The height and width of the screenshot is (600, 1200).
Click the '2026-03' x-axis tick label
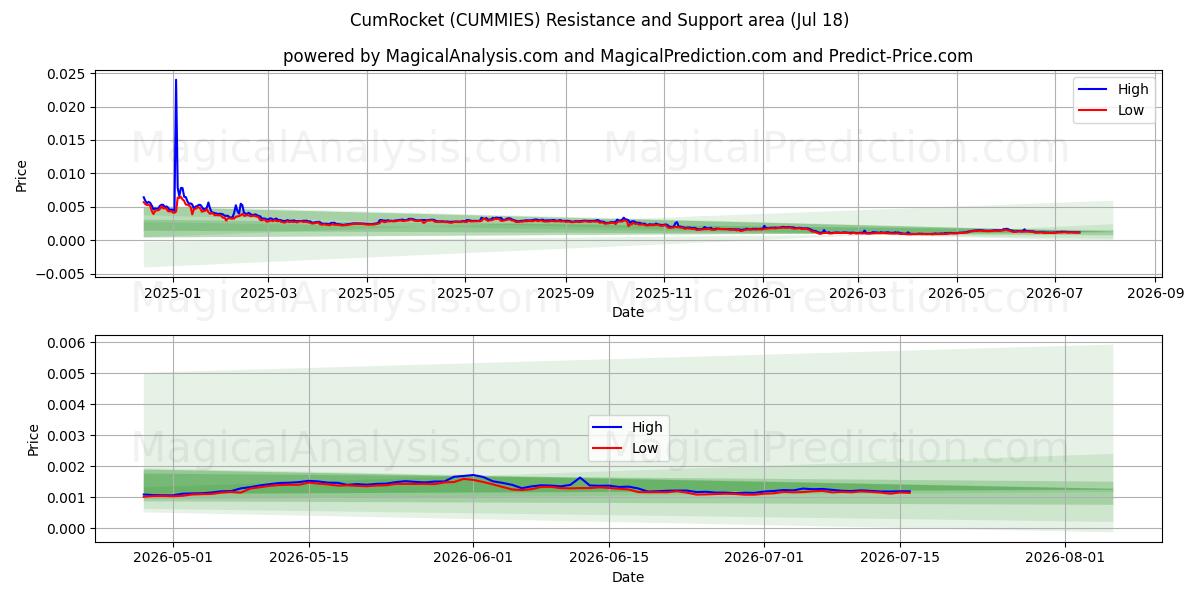coord(857,293)
